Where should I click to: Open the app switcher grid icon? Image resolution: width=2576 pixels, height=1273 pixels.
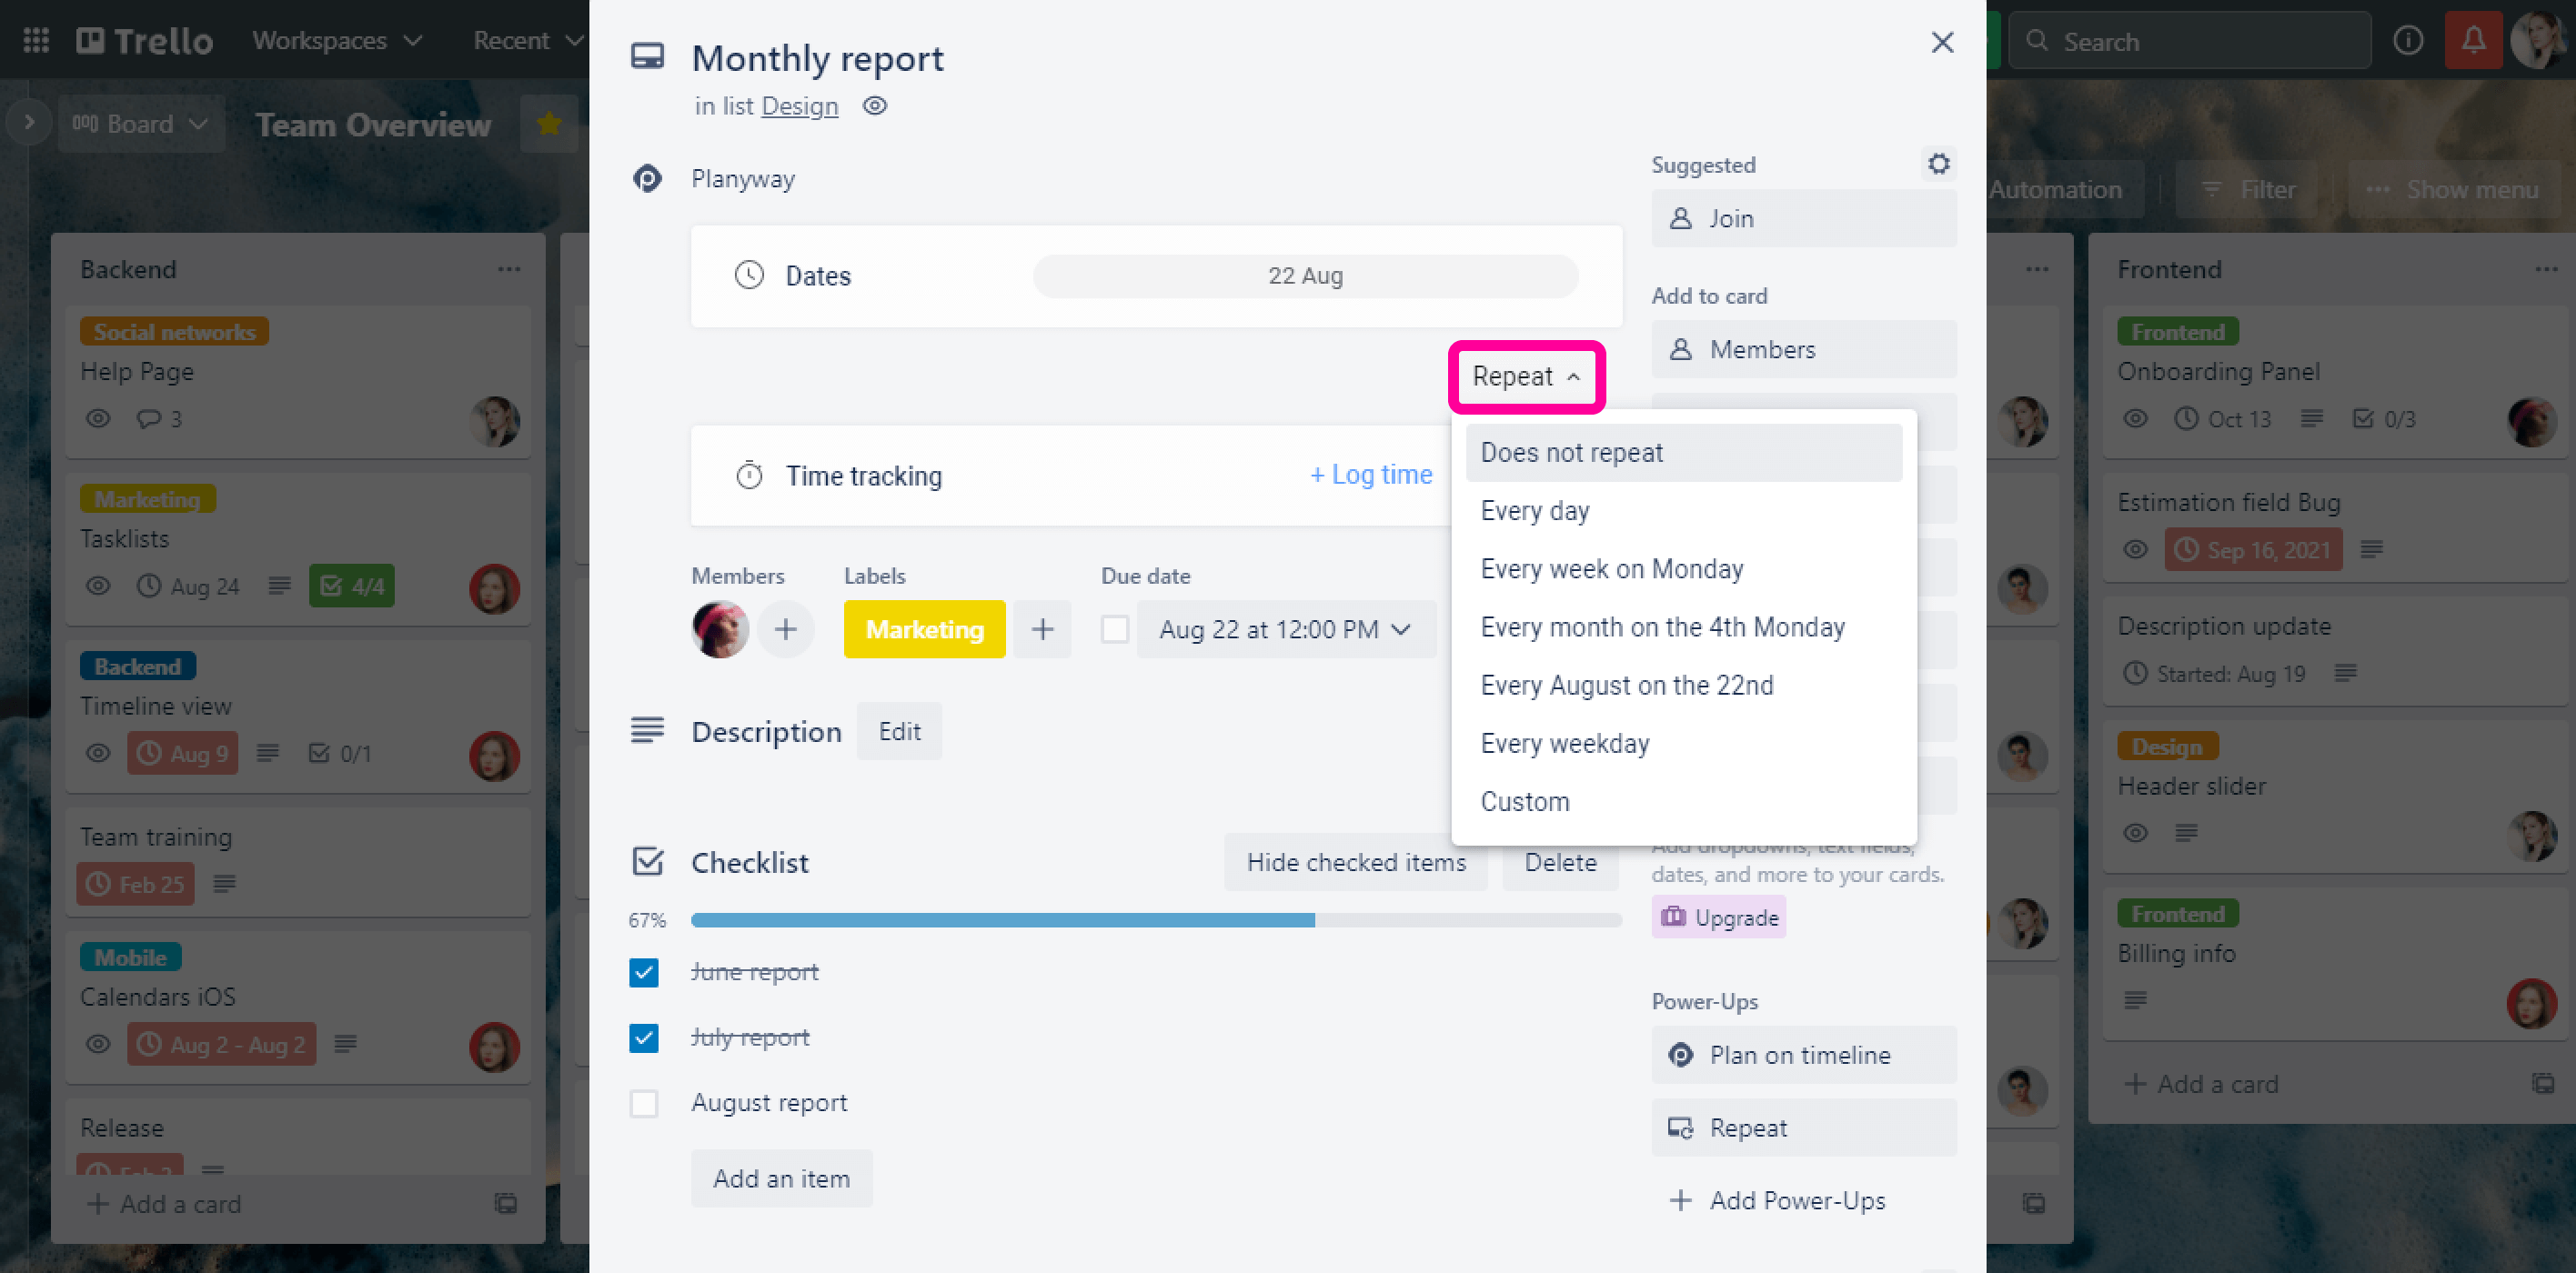tap(36, 41)
